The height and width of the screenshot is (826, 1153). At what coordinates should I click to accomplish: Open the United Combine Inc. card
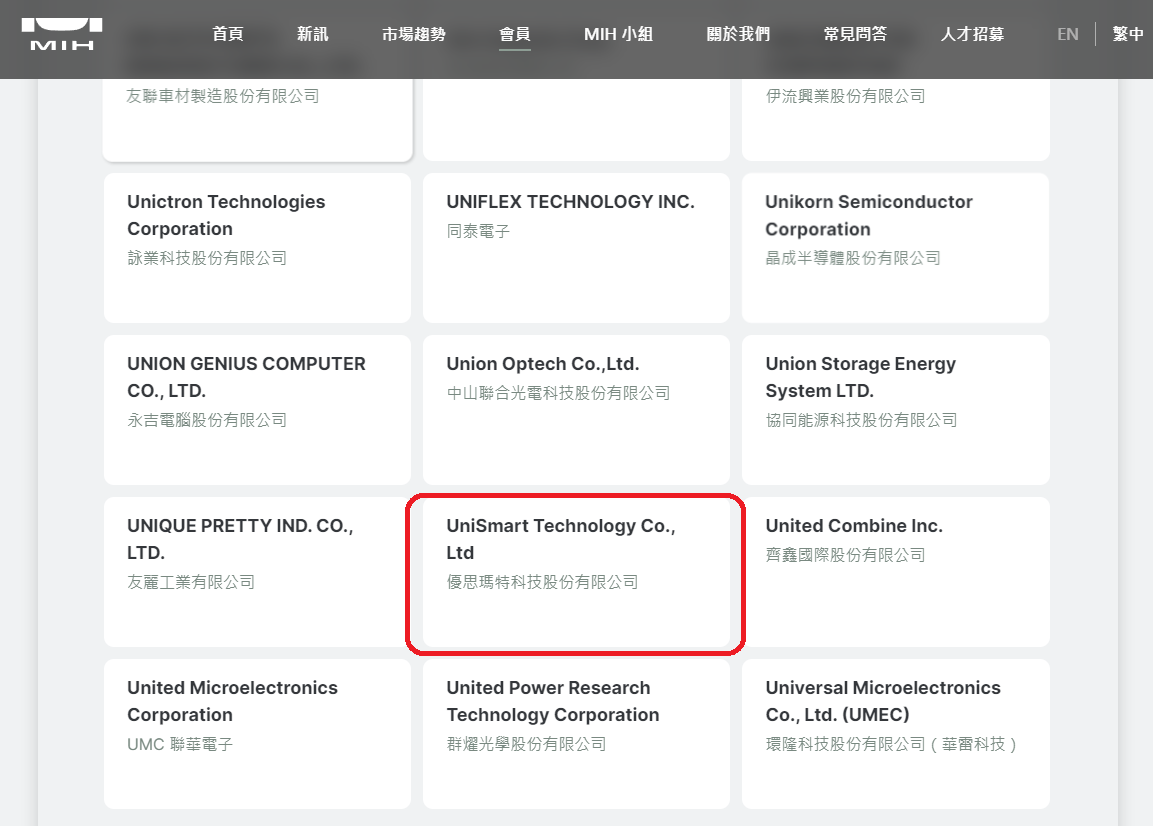pyautogui.click(x=896, y=572)
